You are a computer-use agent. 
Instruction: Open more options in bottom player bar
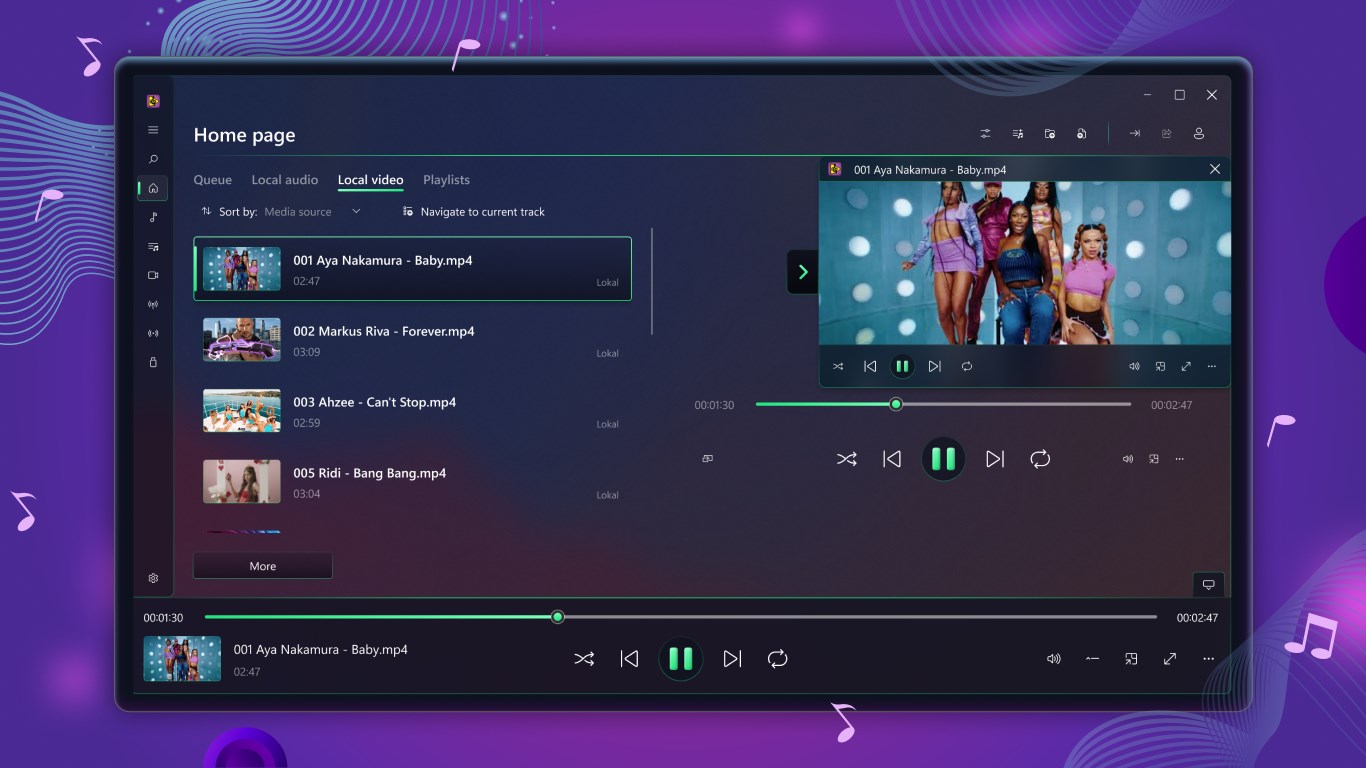1208,659
